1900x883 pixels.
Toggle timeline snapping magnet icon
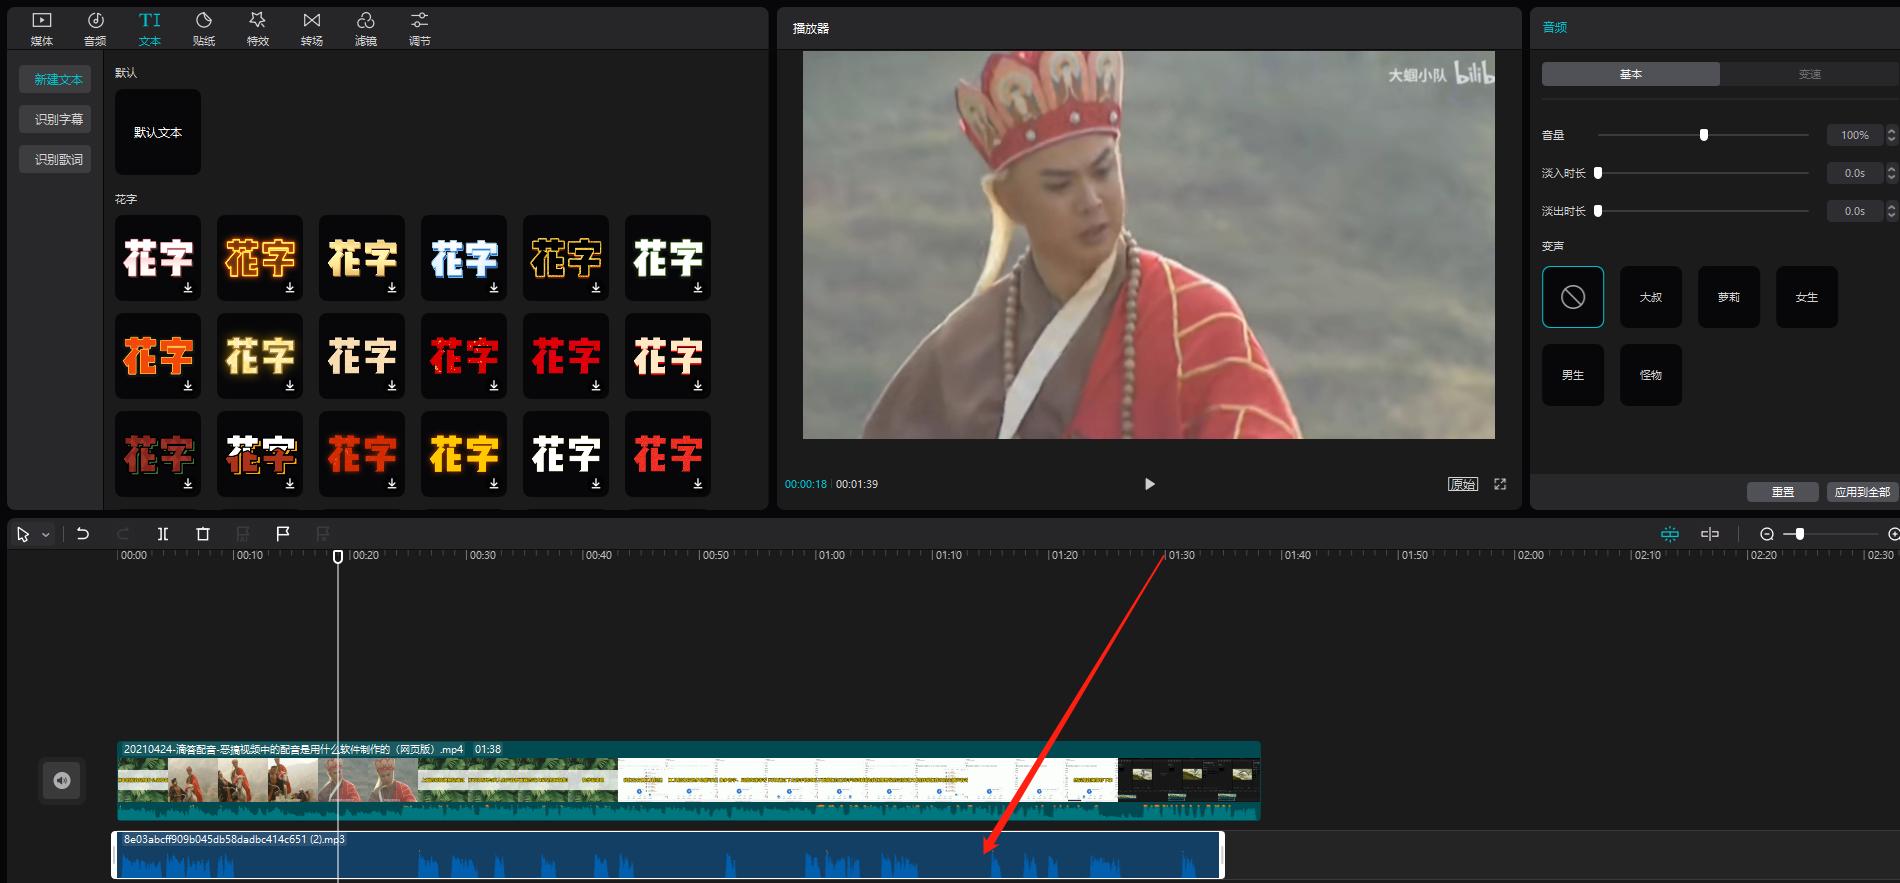click(1669, 534)
